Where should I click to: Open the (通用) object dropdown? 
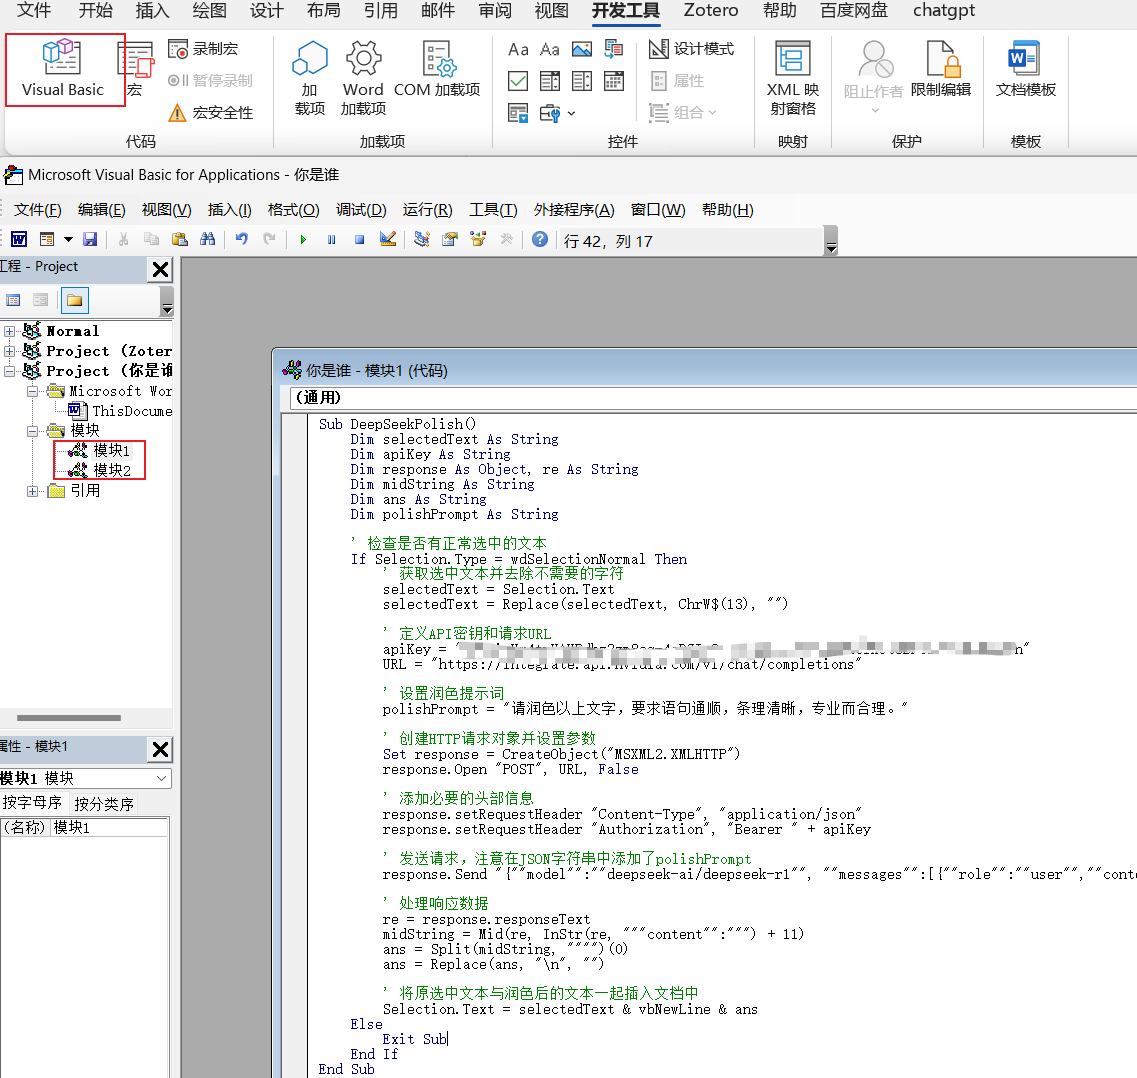pos(714,397)
